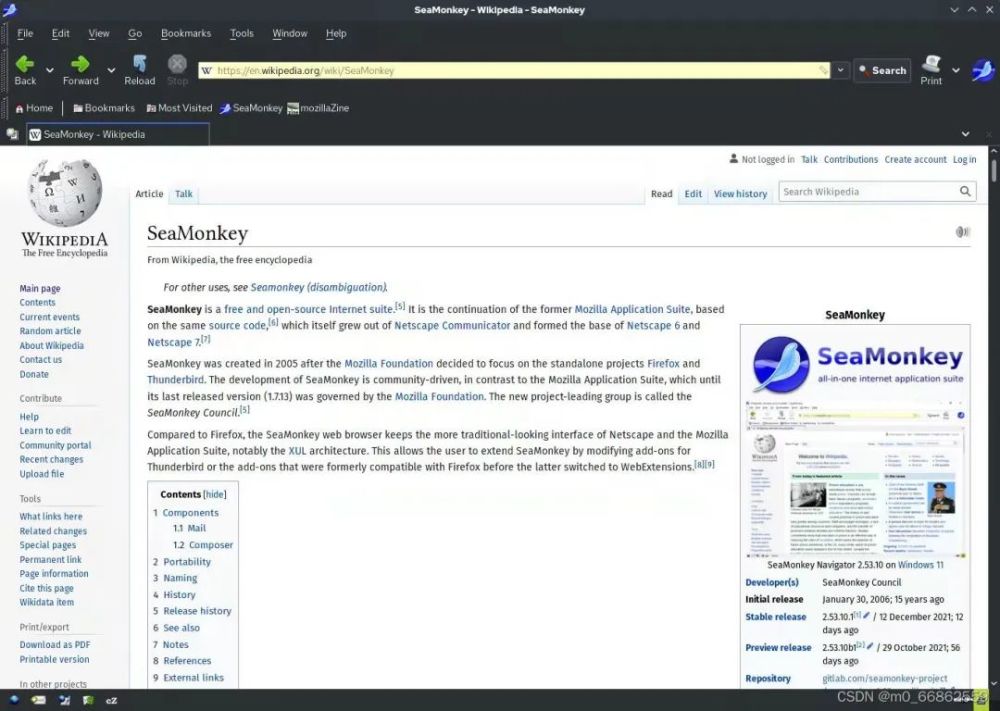Click the SeaMonkey throbber logo in toolbar
The image size is (1000, 711).
[x=983, y=70]
